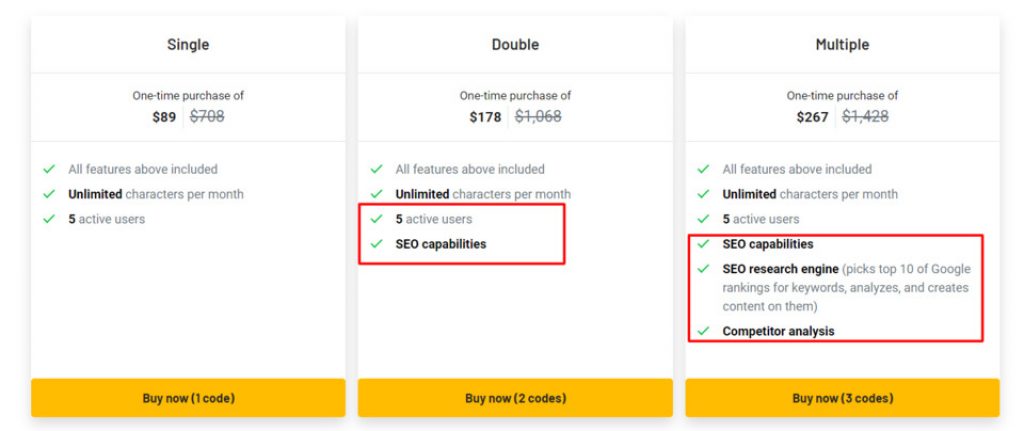Image resolution: width=1024 pixels, height=431 pixels.
Task: Click the $89 price in Single plan
Action: coord(164,117)
